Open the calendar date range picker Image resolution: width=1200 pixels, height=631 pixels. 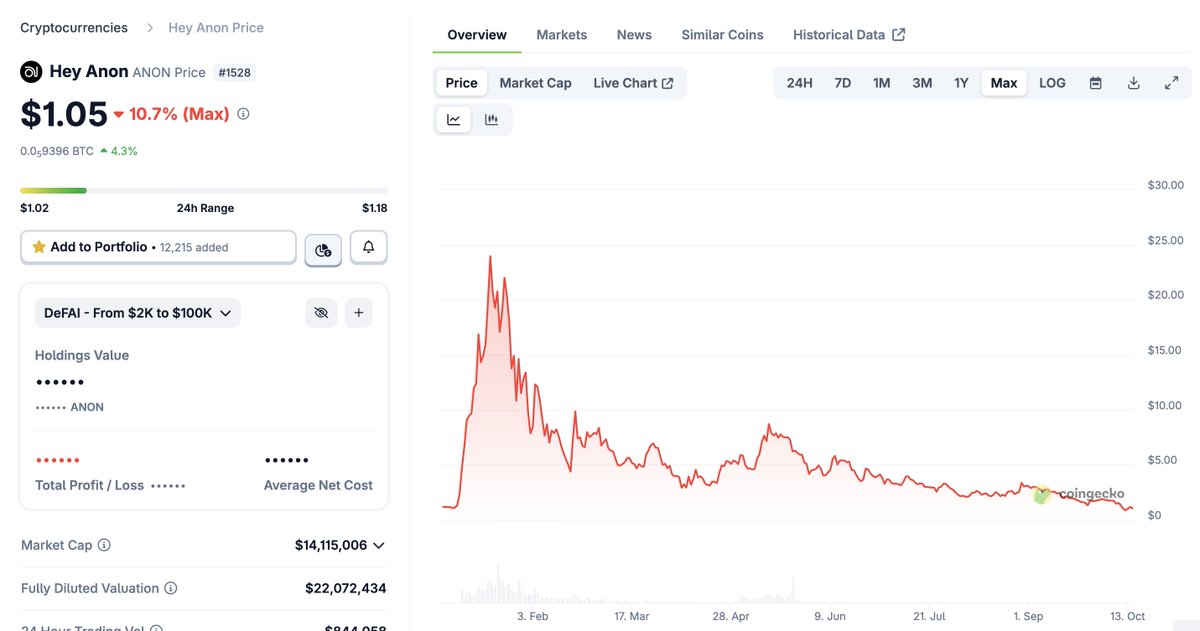tap(1095, 83)
